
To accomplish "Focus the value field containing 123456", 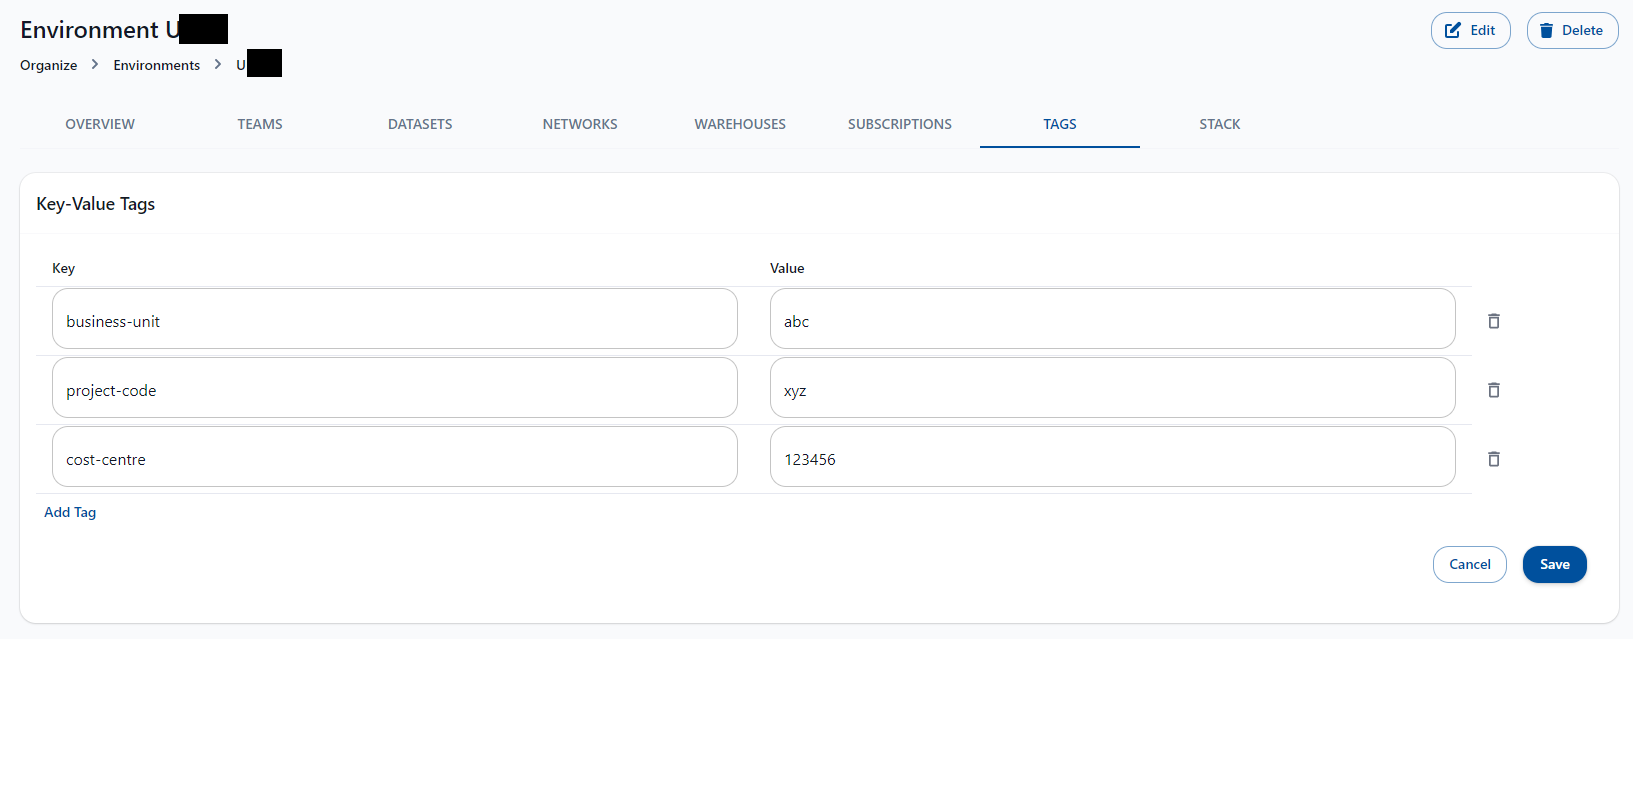I will click(1113, 457).
